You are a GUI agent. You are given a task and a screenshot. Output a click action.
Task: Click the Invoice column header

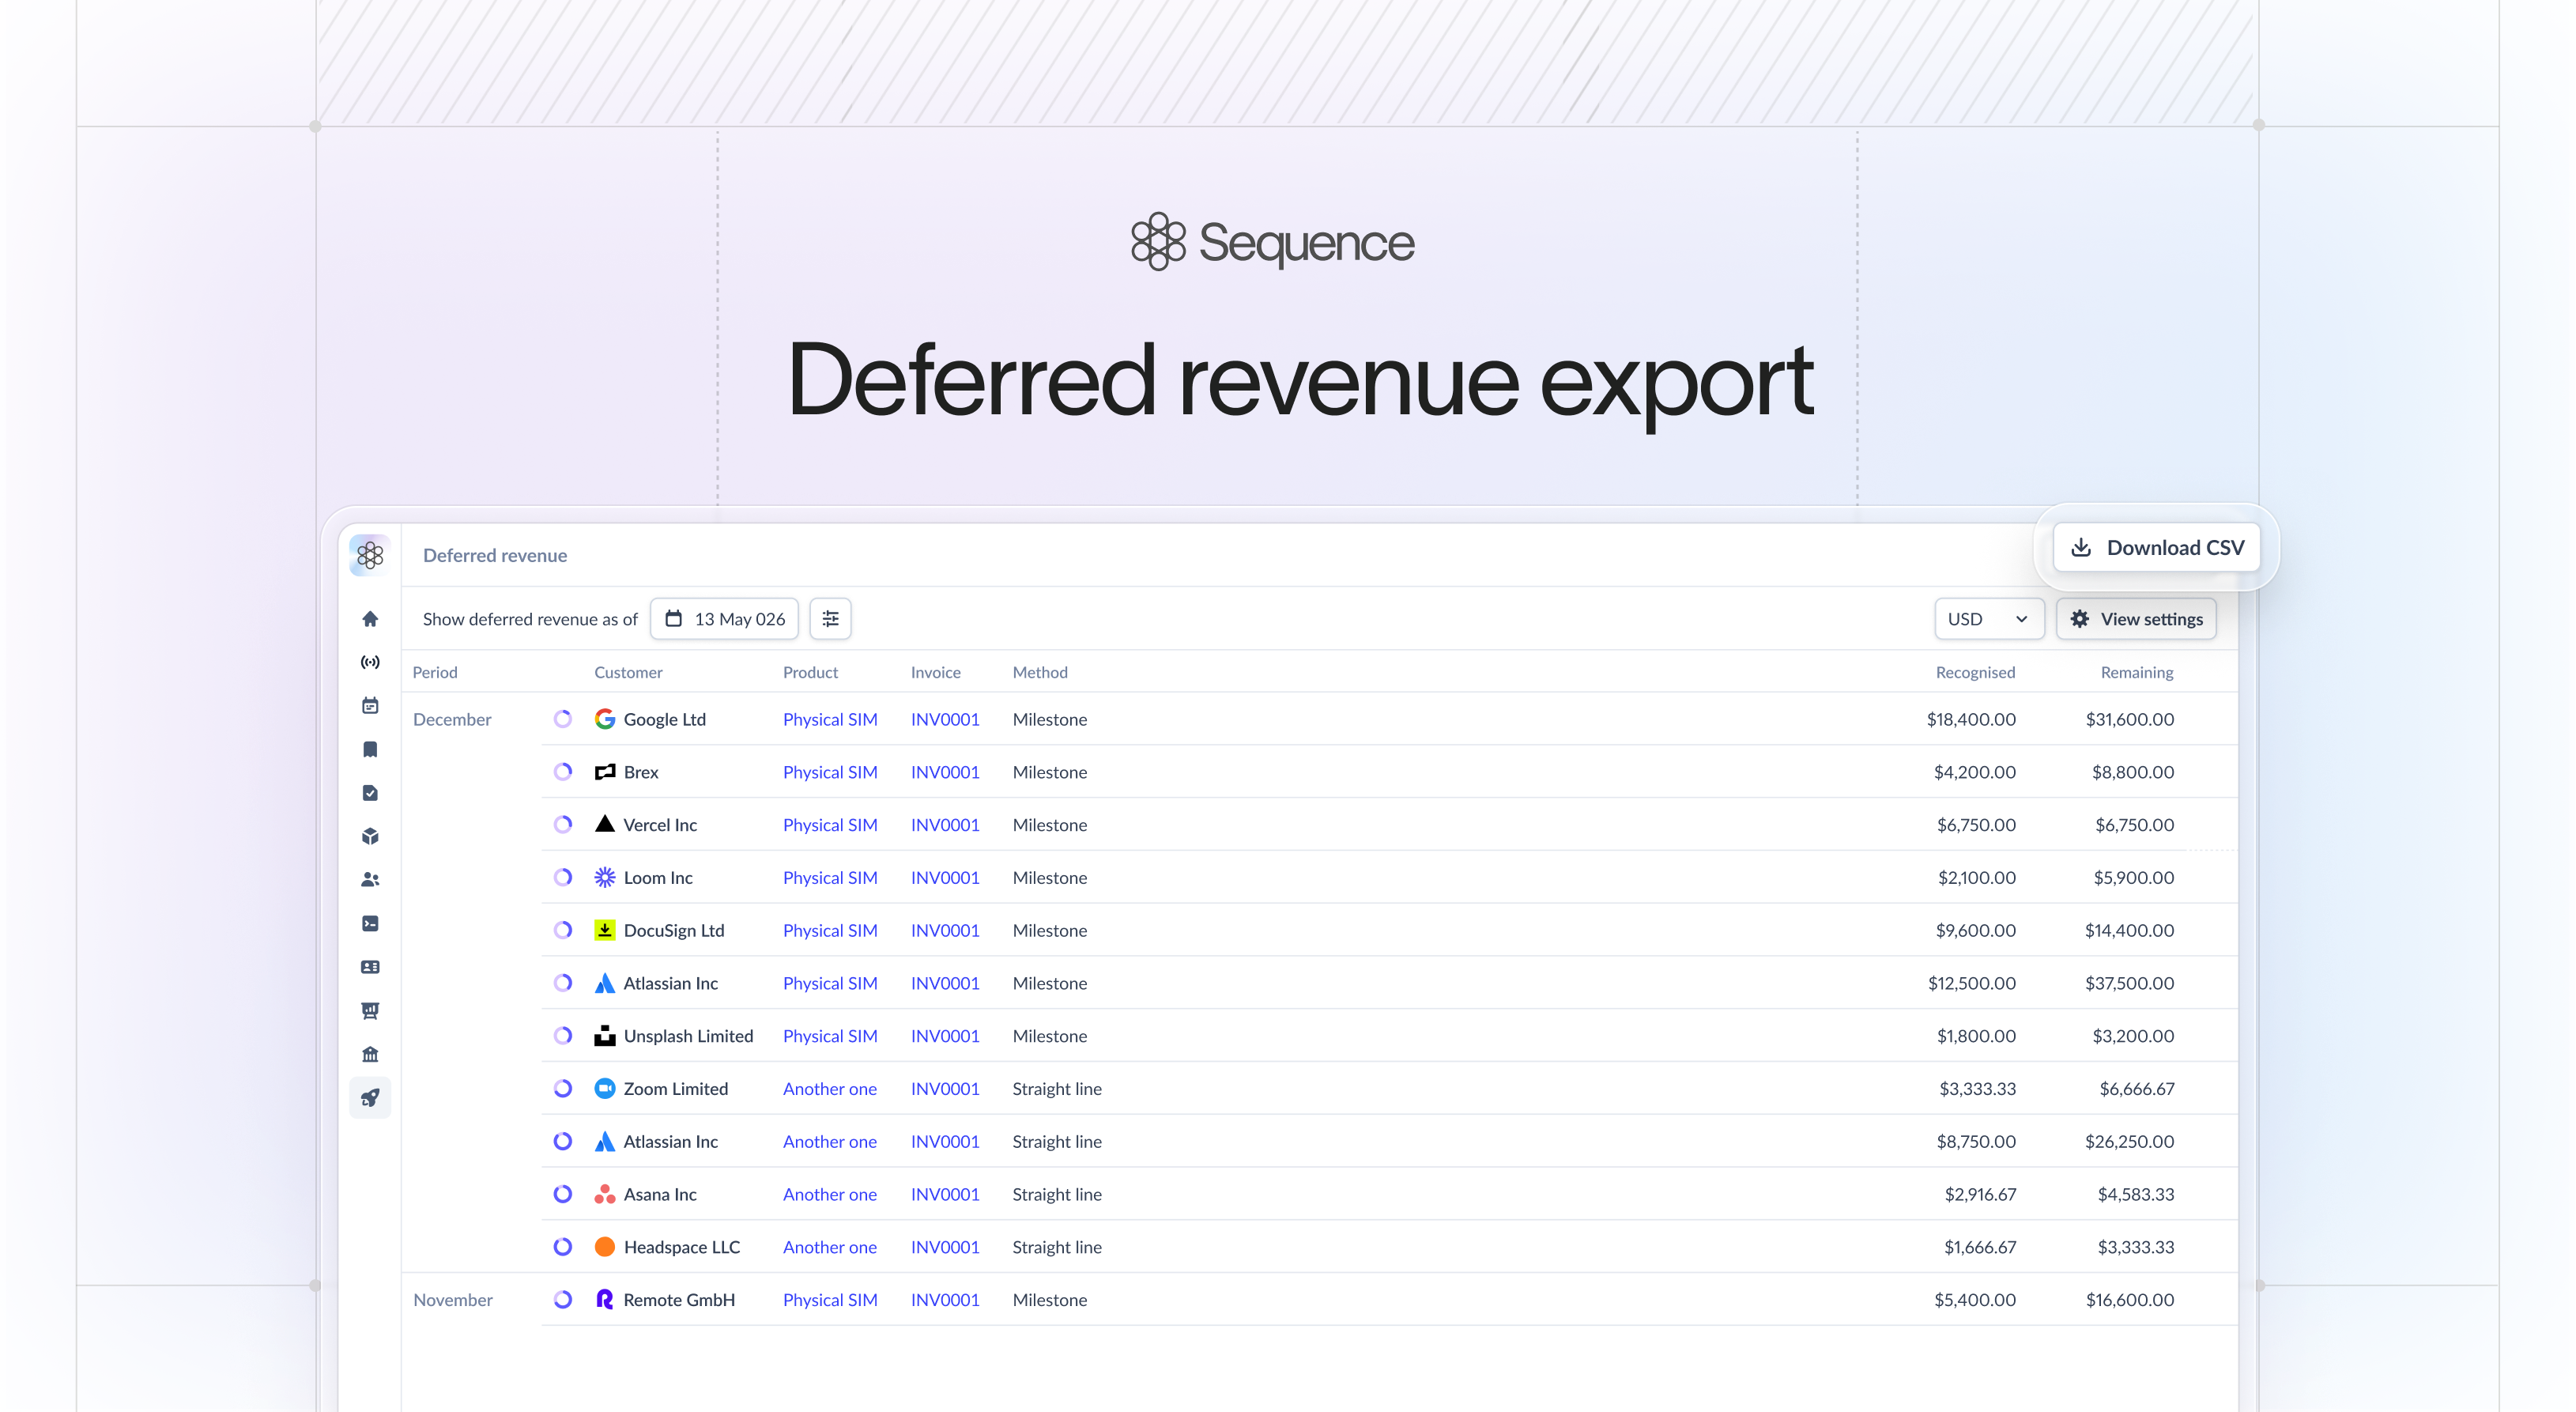click(x=935, y=672)
